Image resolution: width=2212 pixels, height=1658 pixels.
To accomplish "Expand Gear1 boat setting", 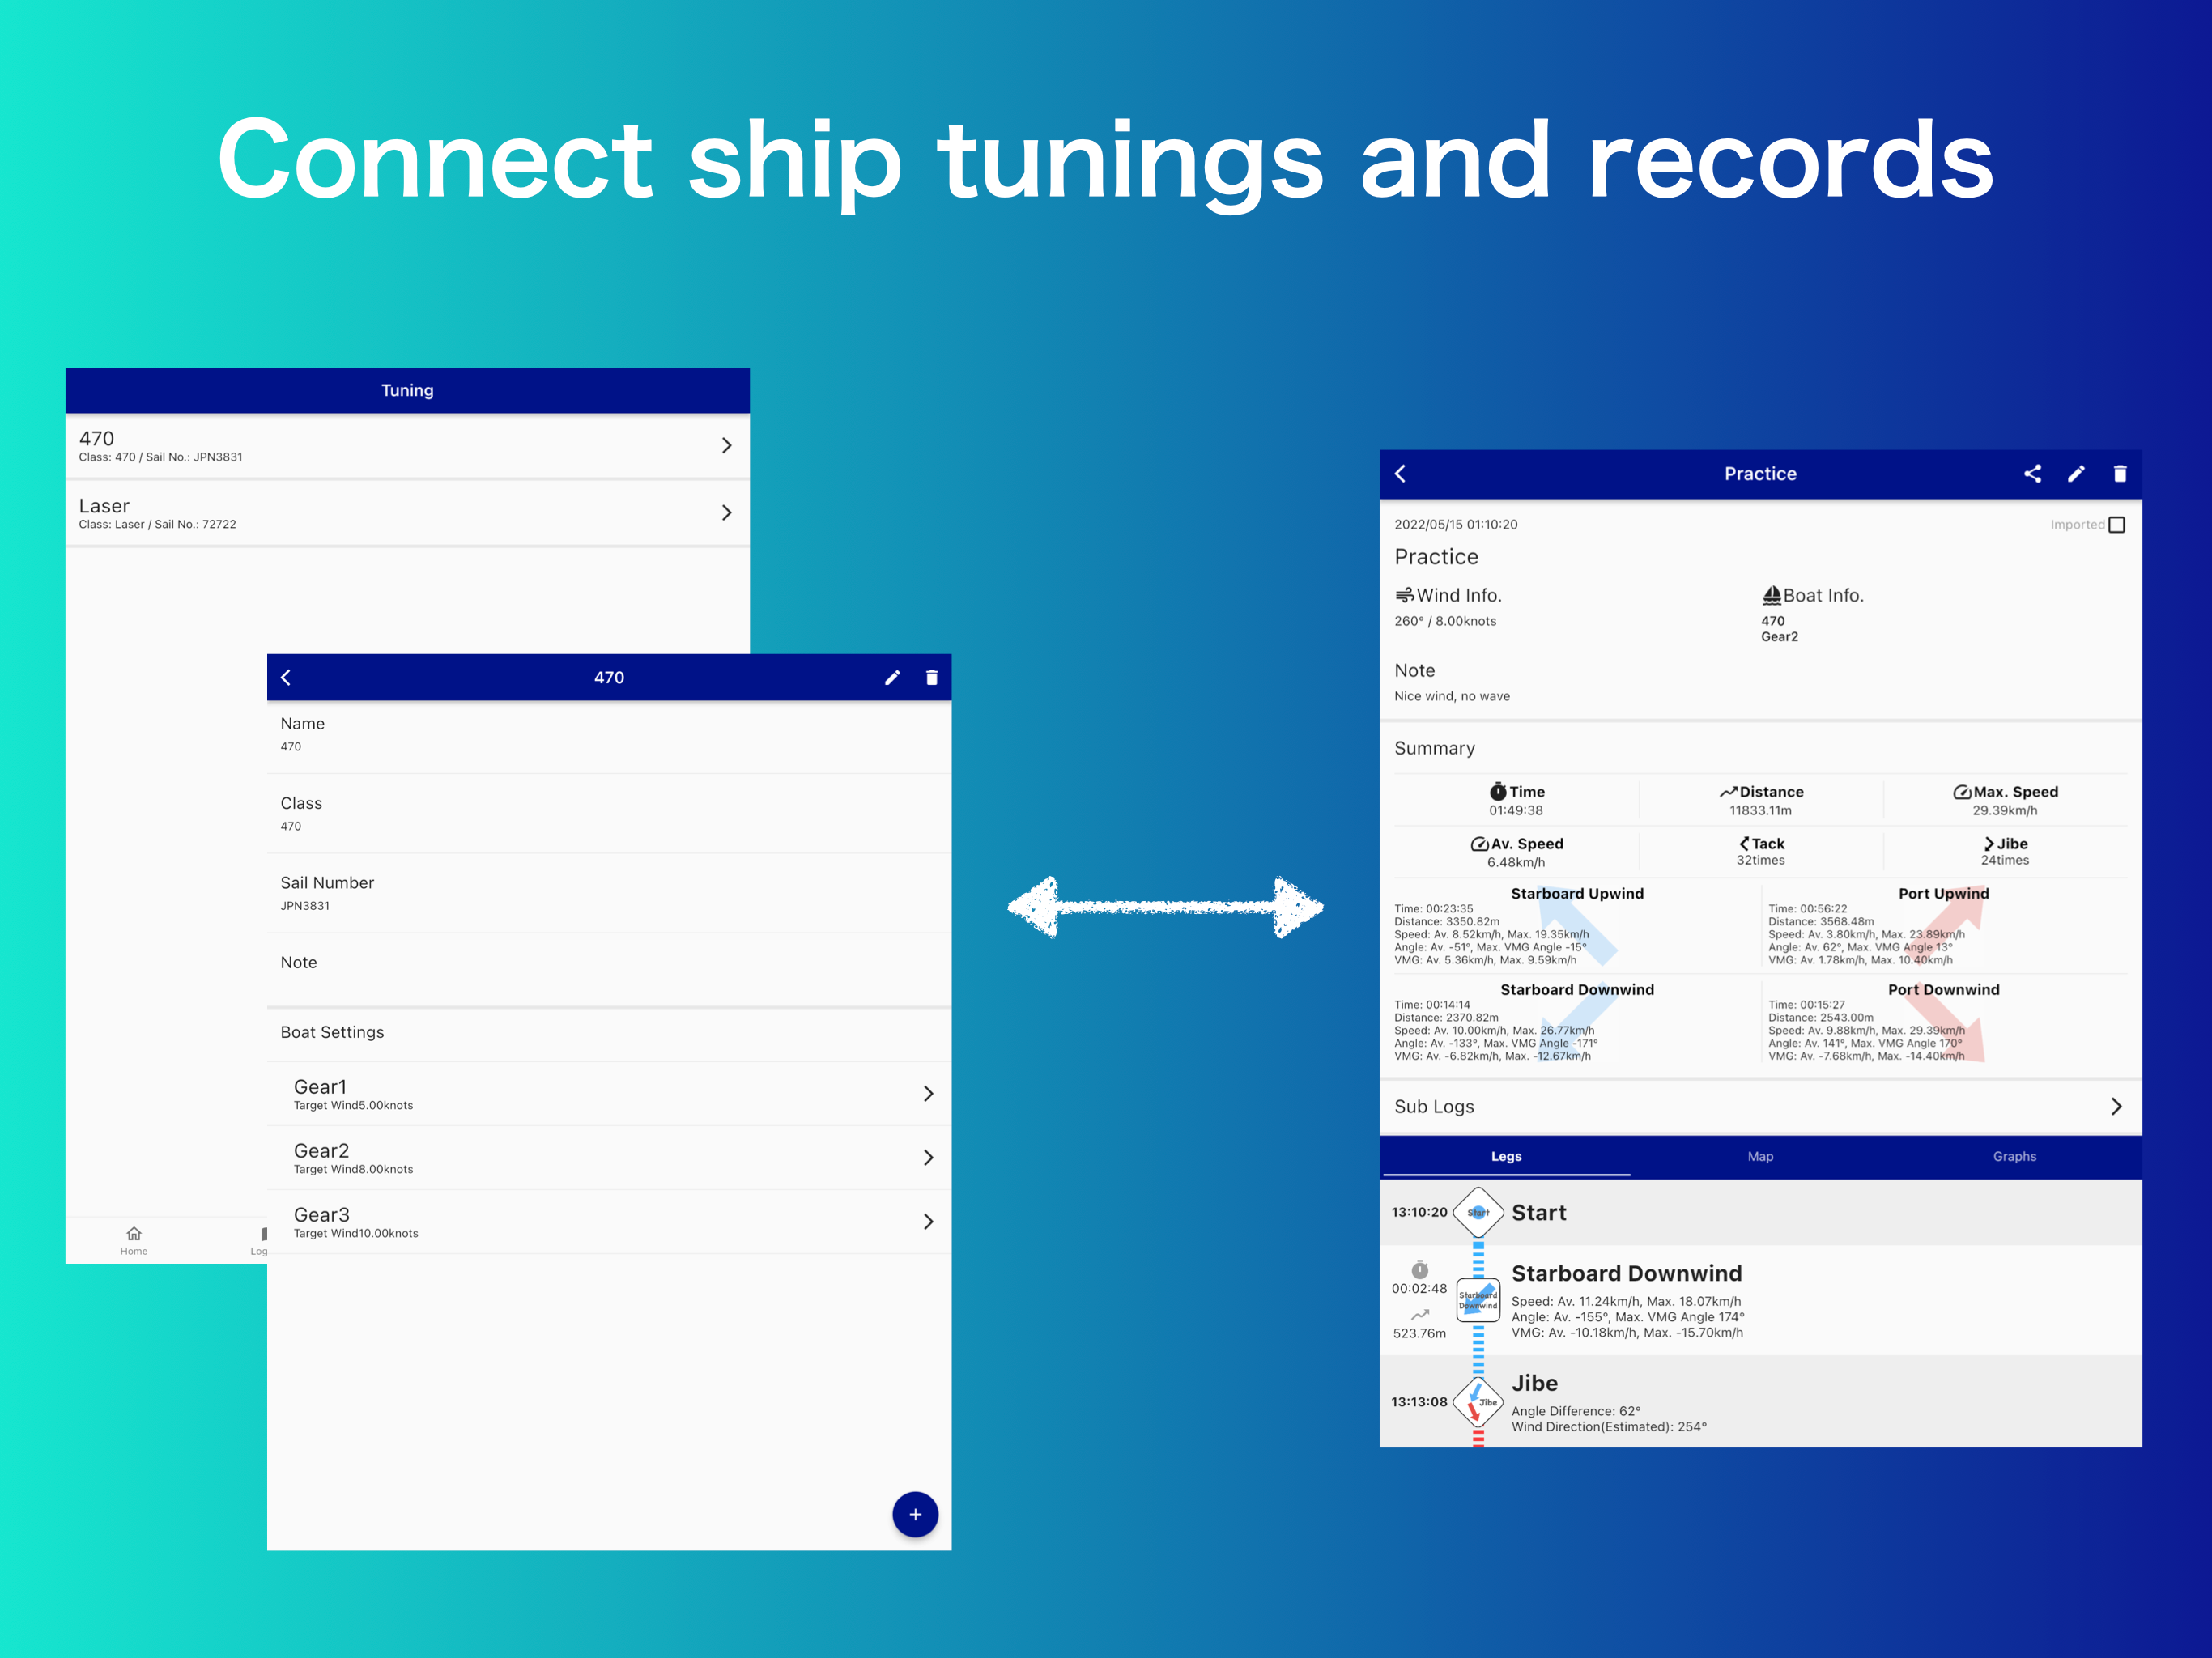I will click(x=609, y=1094).
